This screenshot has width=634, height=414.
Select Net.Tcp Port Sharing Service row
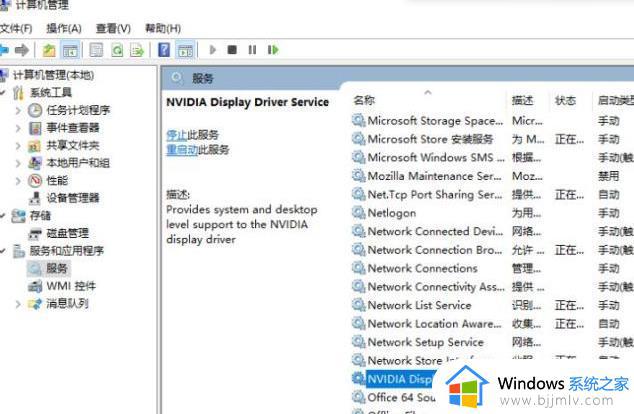492,194
